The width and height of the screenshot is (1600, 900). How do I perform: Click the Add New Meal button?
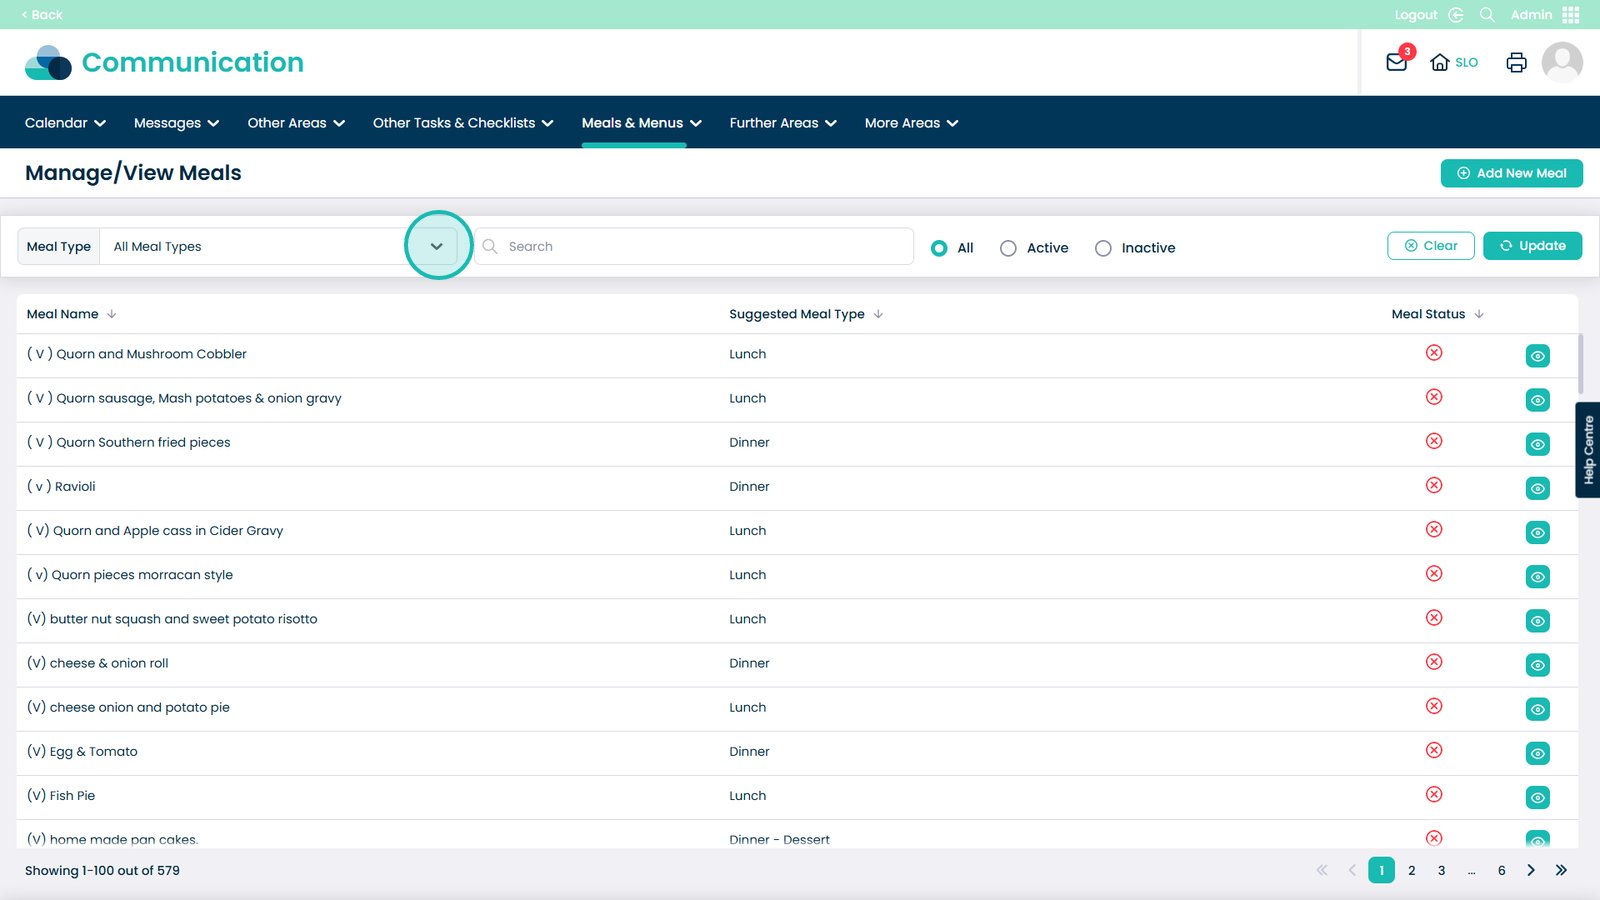coord(1511,173)
